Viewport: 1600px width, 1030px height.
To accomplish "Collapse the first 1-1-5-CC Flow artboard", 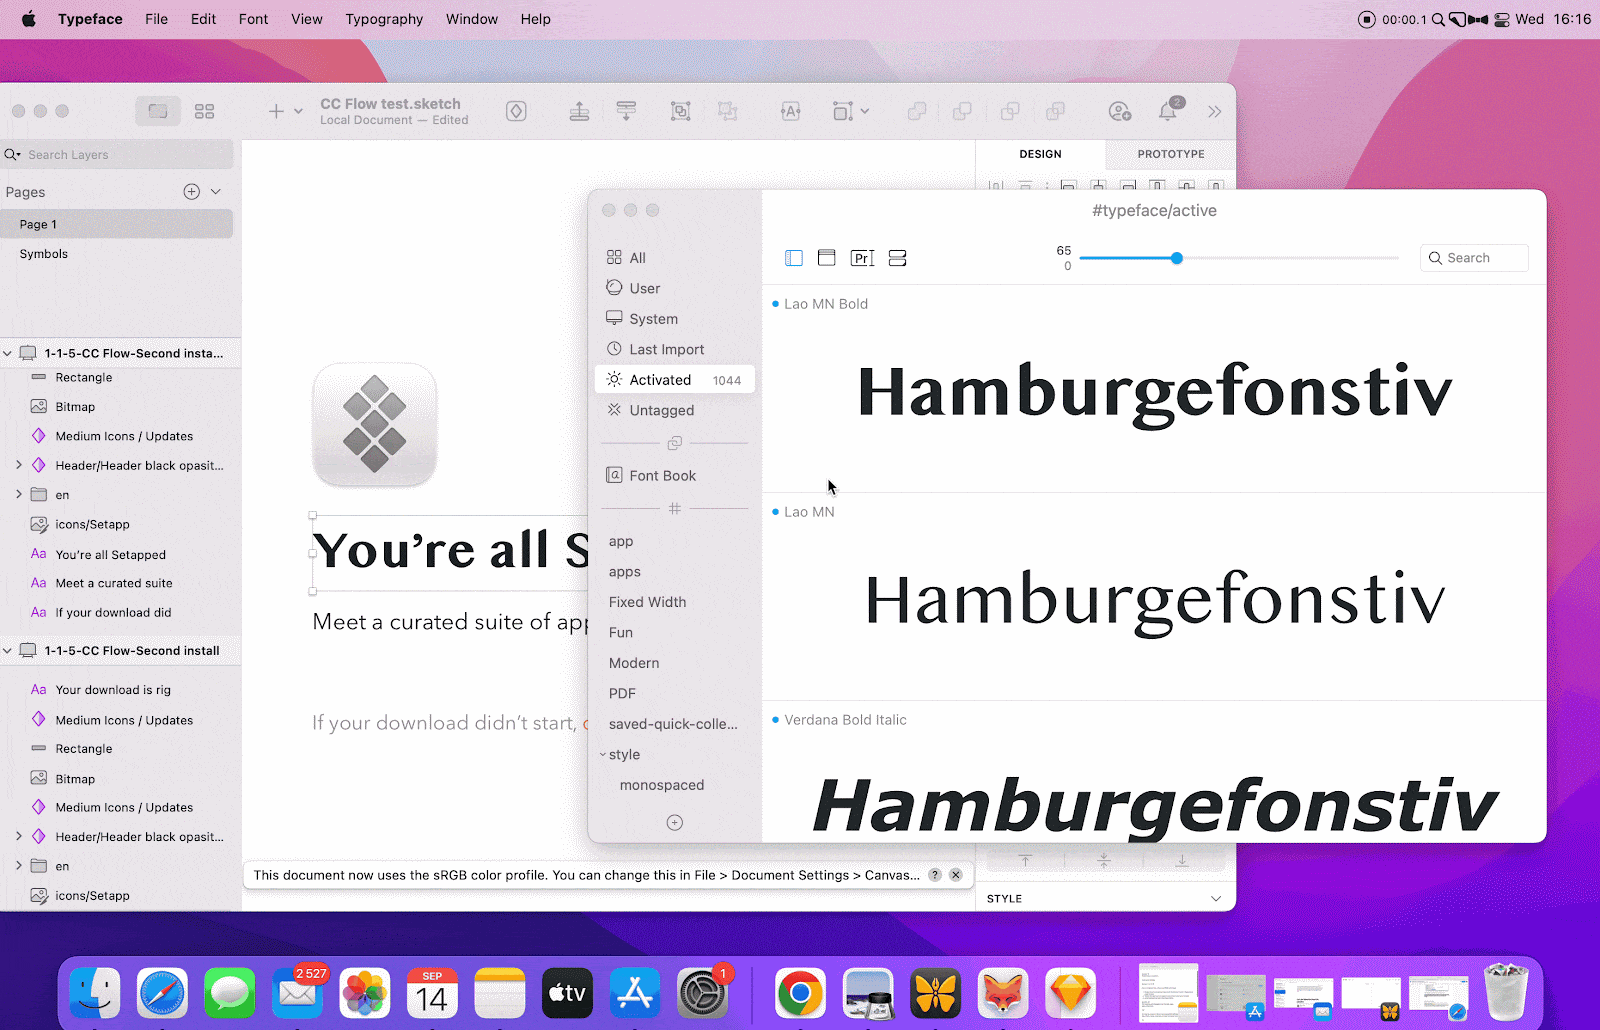I will pos(8,353).
